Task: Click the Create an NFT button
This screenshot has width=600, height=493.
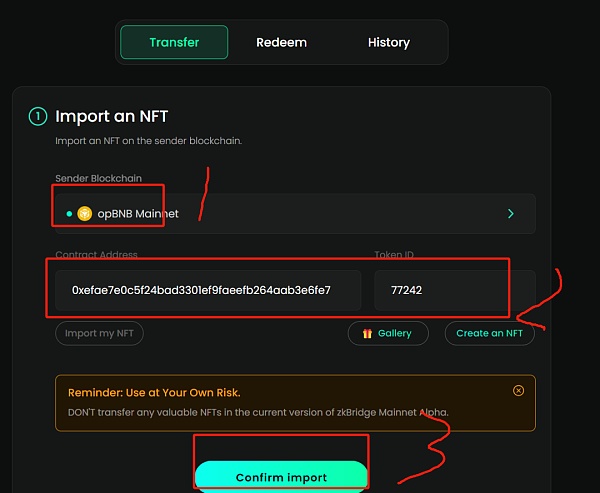Action: [x=489, y=333]
